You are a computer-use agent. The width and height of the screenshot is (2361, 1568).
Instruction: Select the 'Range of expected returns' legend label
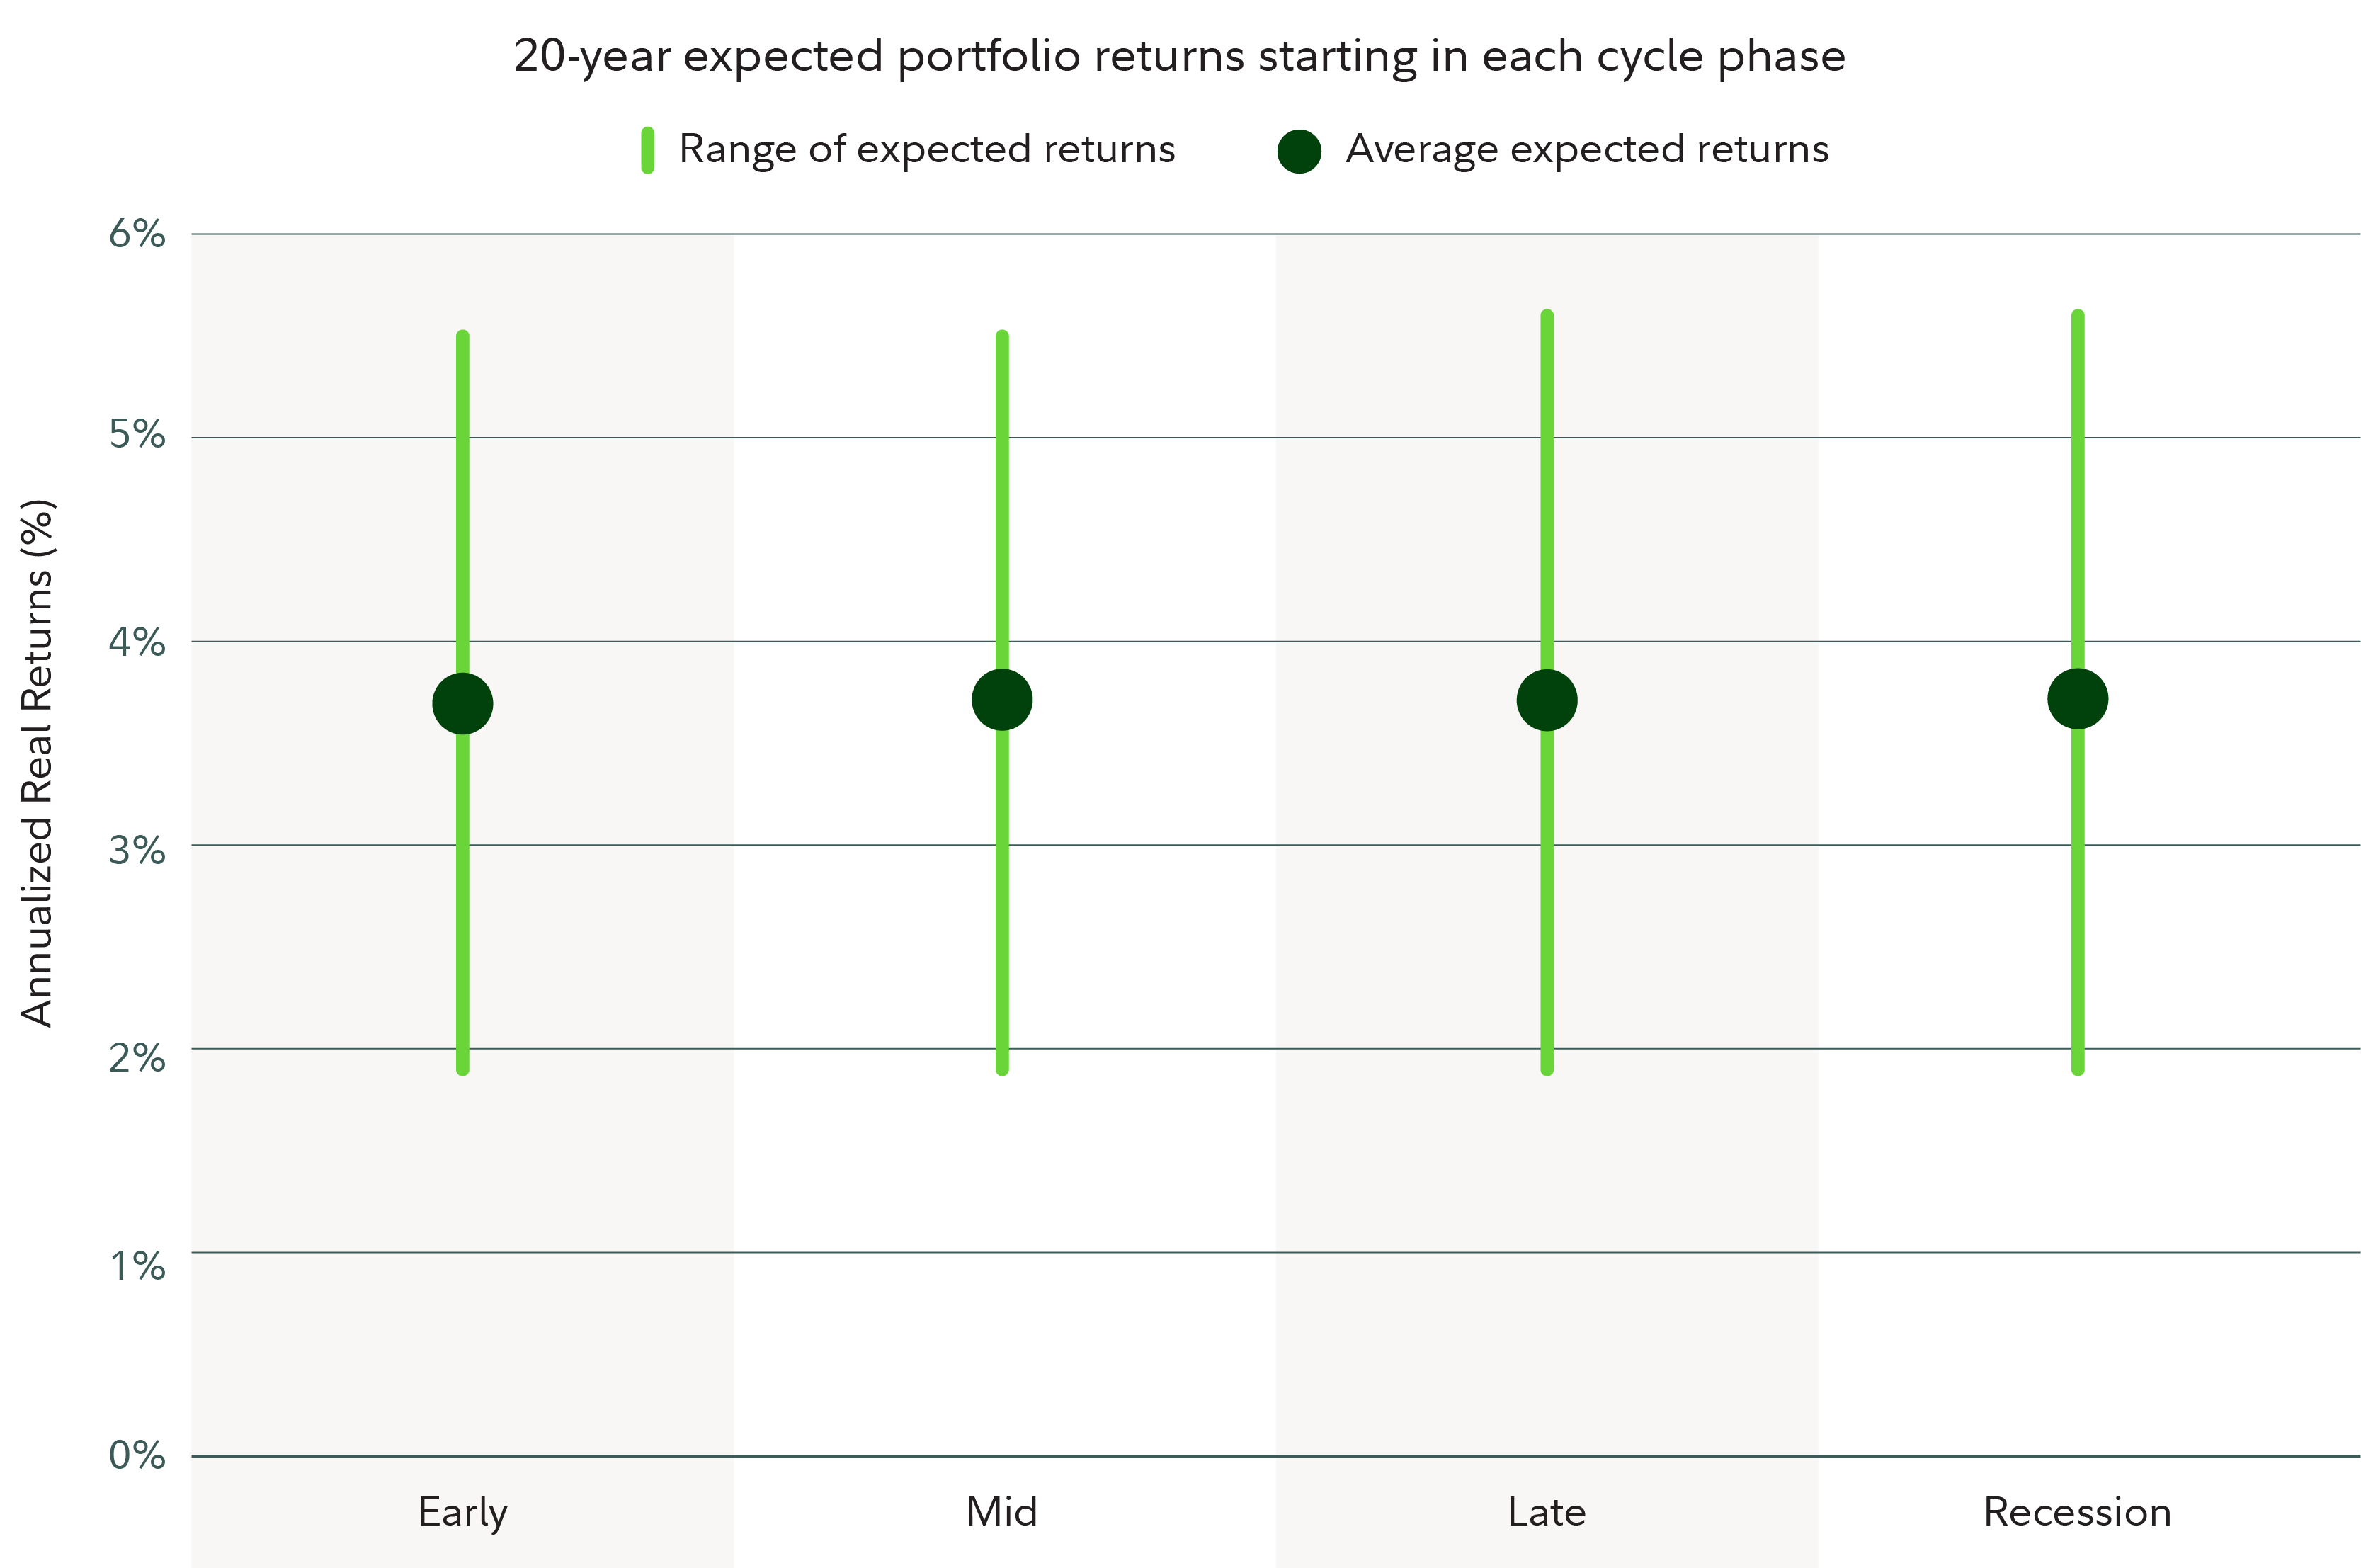(927, 149)
